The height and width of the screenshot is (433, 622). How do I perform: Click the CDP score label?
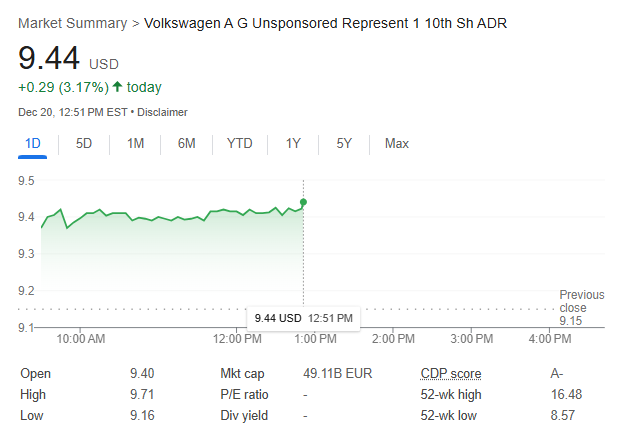click(x=451, y=374)
